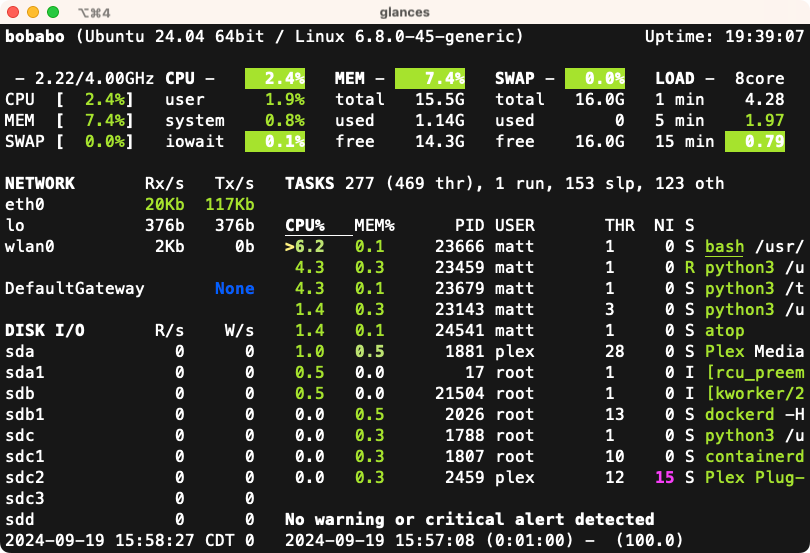Click the containerd process name
This screenshot has height=553, width=810.
click(x=754, y=456)
